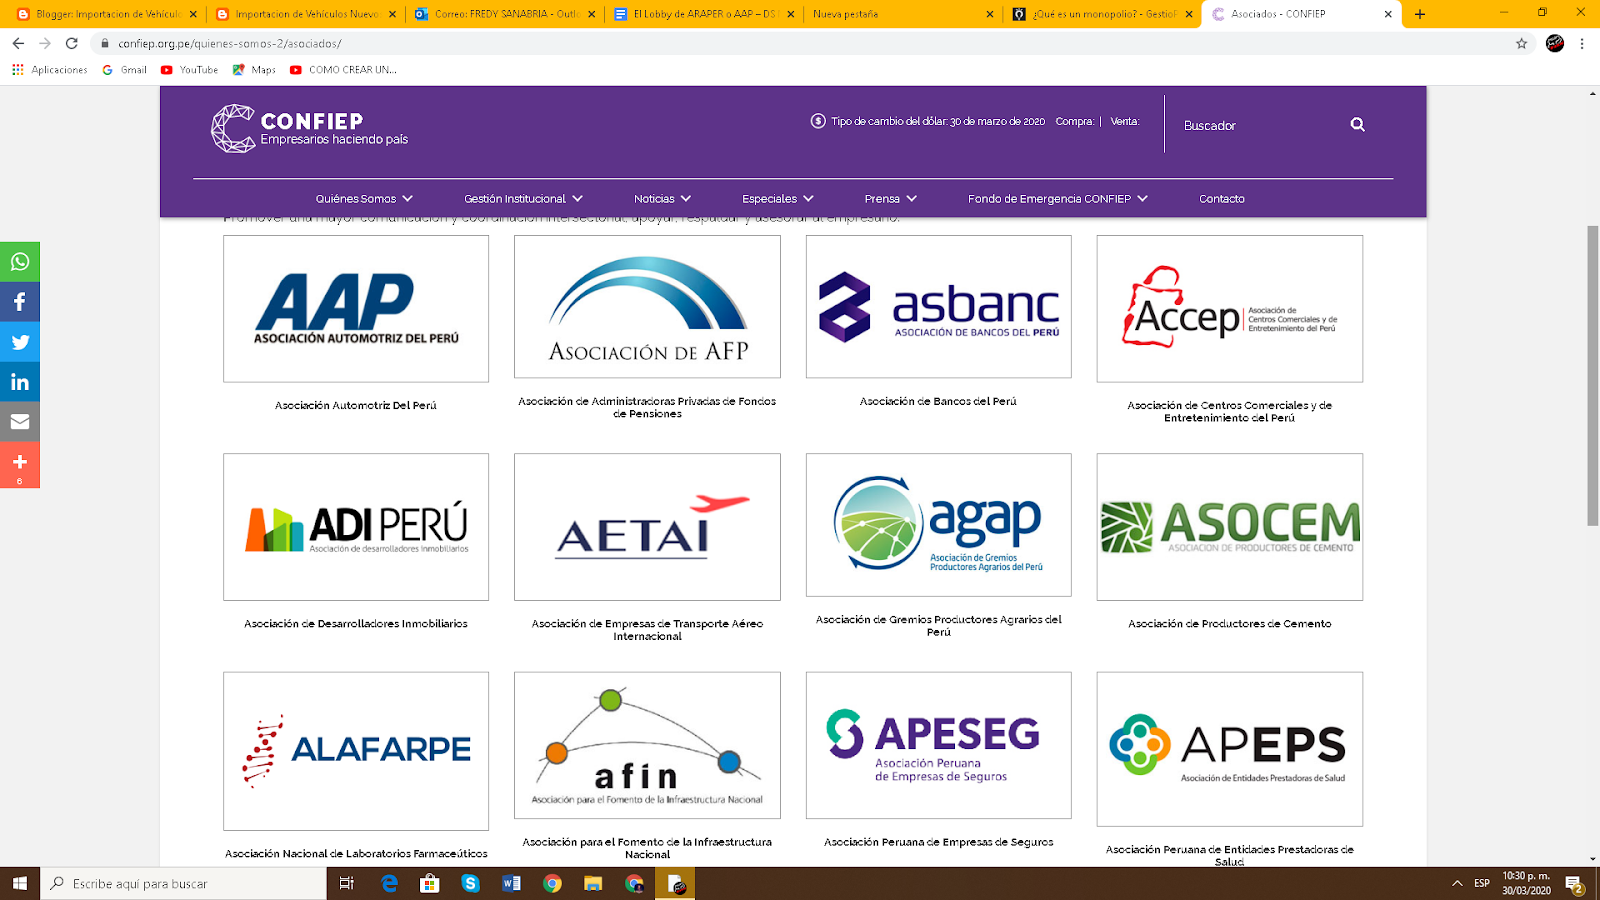This screenshot has height=900, width=1600.
Task: Click the browser address bar URL
Action: tap(230, 44)
